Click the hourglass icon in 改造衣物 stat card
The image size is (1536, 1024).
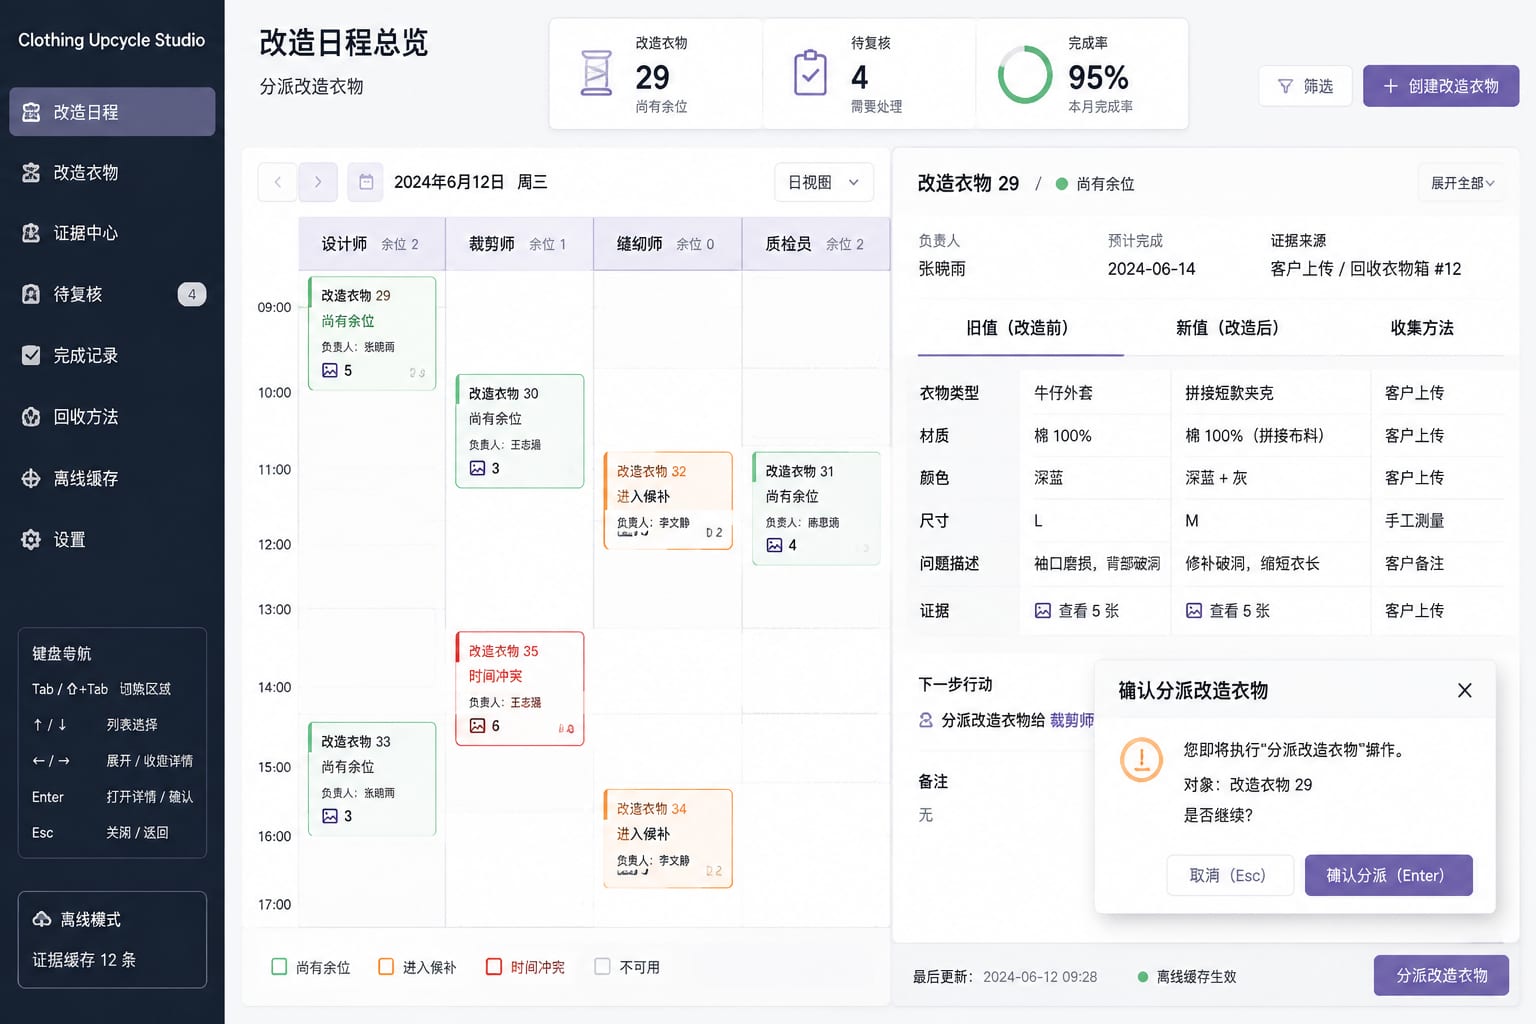click(x=596, y=73)
